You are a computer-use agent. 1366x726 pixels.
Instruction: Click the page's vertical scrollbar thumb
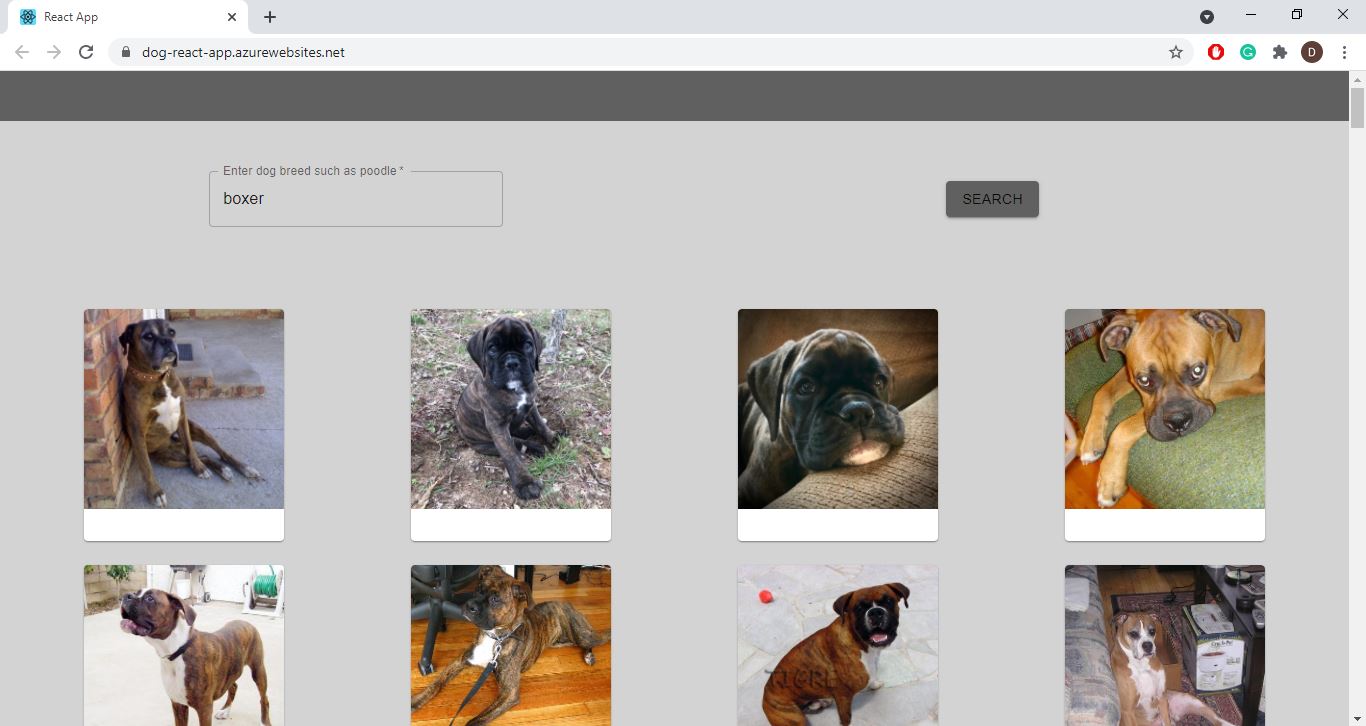pos(1357,108)
